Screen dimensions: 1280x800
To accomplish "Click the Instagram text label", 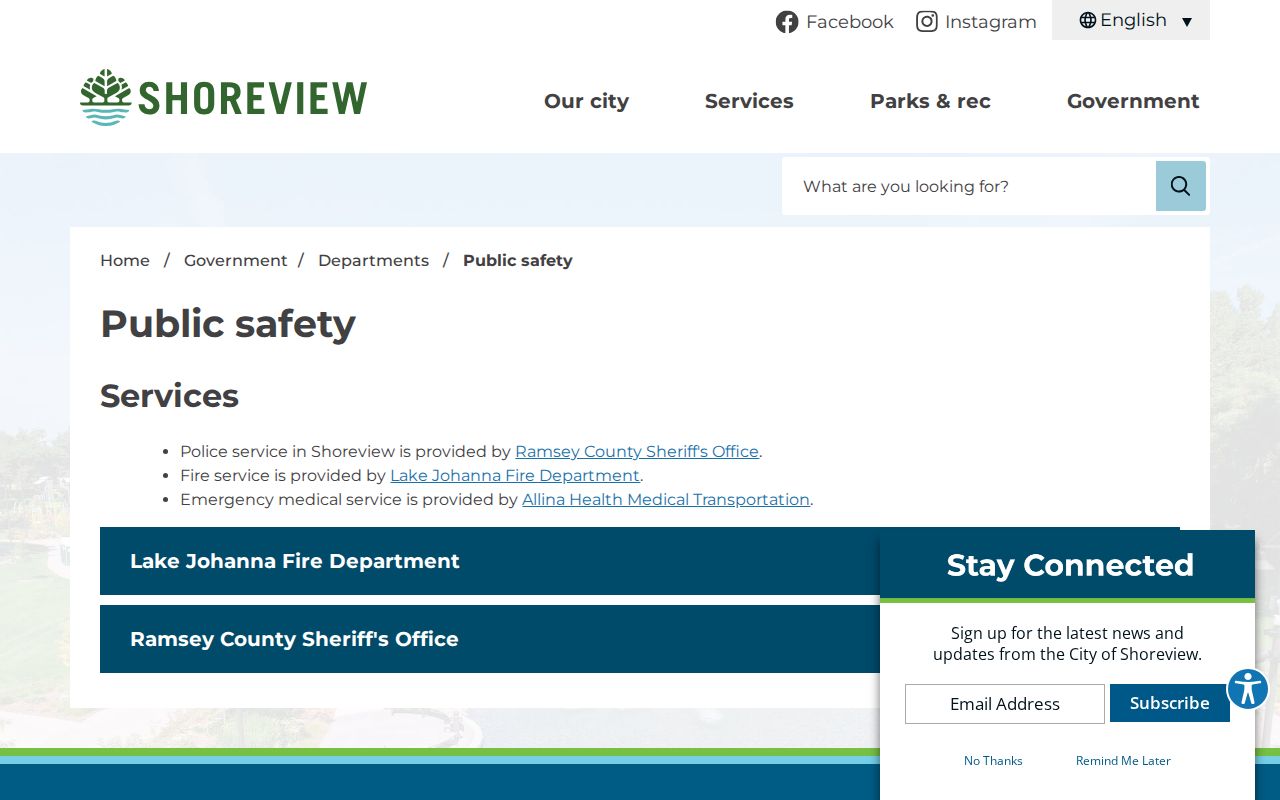I will [991, 22].
